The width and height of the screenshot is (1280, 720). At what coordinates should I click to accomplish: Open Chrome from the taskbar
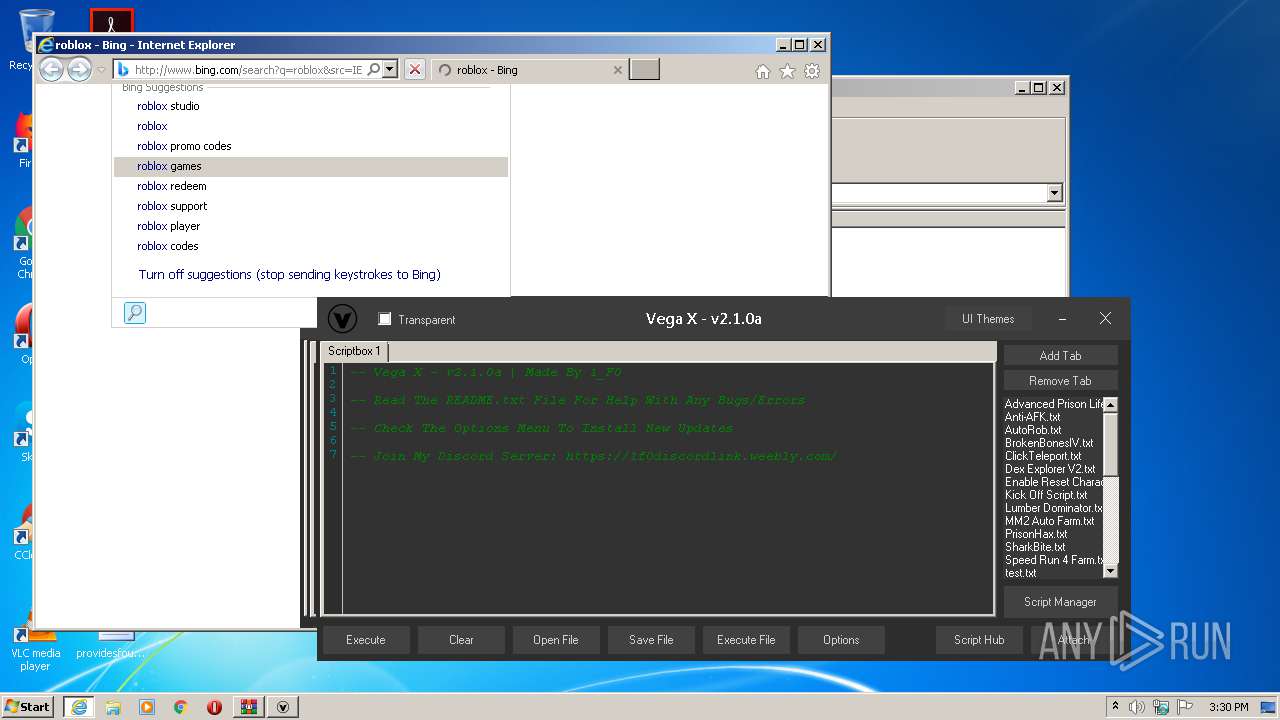click(181, 706)
